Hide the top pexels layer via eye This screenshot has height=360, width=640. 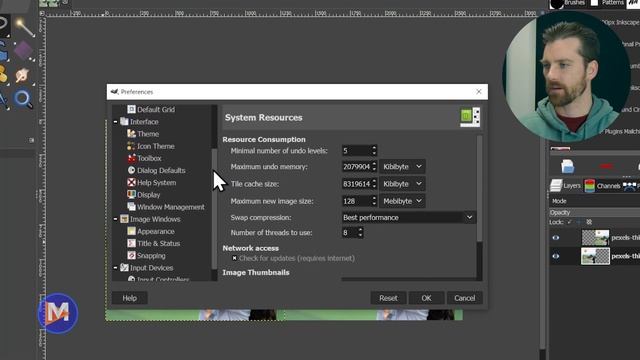point(556,238)
